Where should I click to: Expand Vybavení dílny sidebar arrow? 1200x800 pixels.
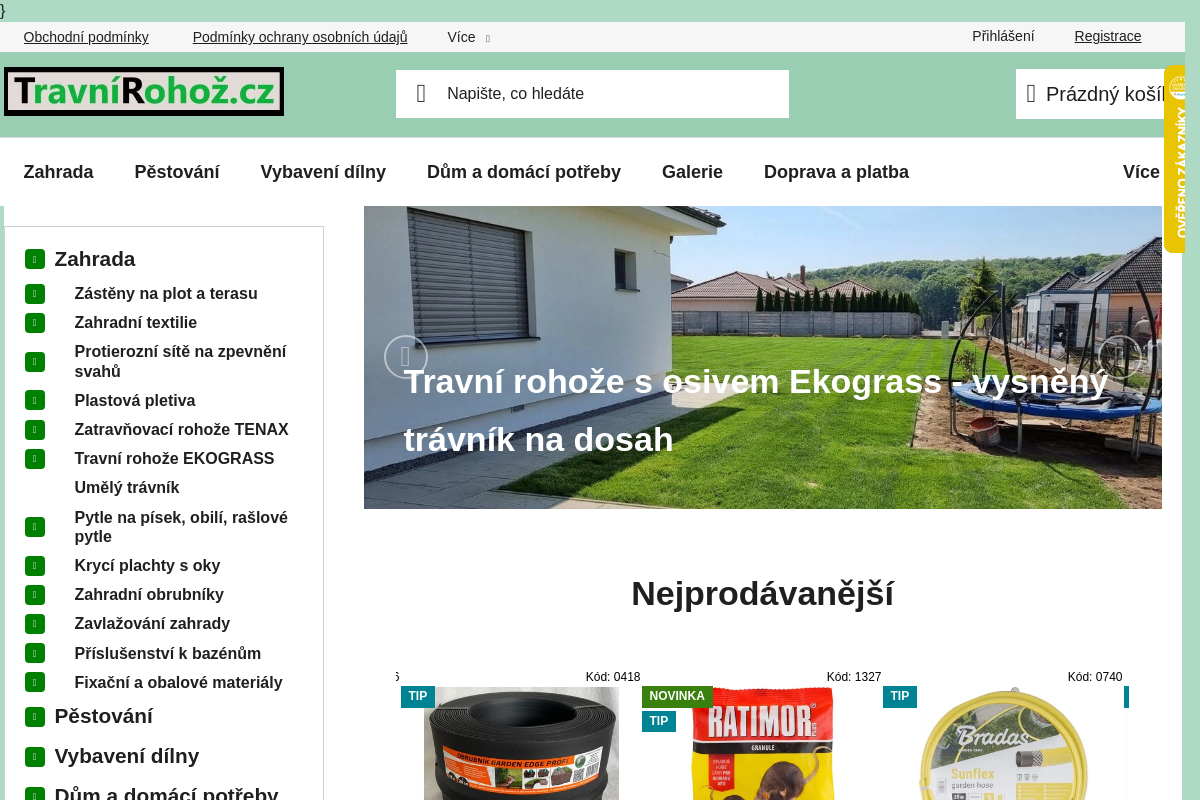click(35, 757)
